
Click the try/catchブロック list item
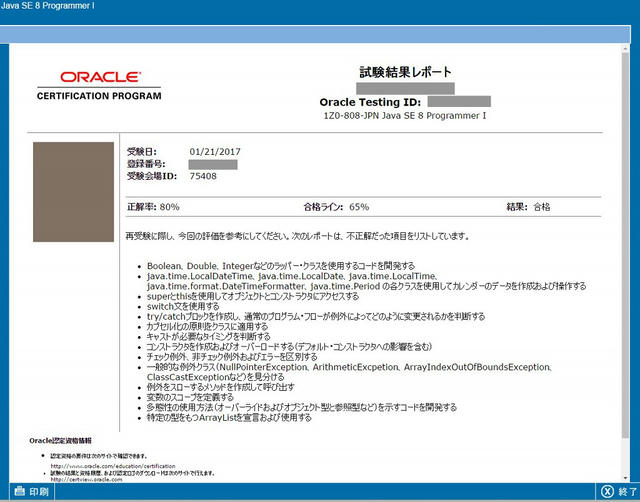(x=316, y=316)
